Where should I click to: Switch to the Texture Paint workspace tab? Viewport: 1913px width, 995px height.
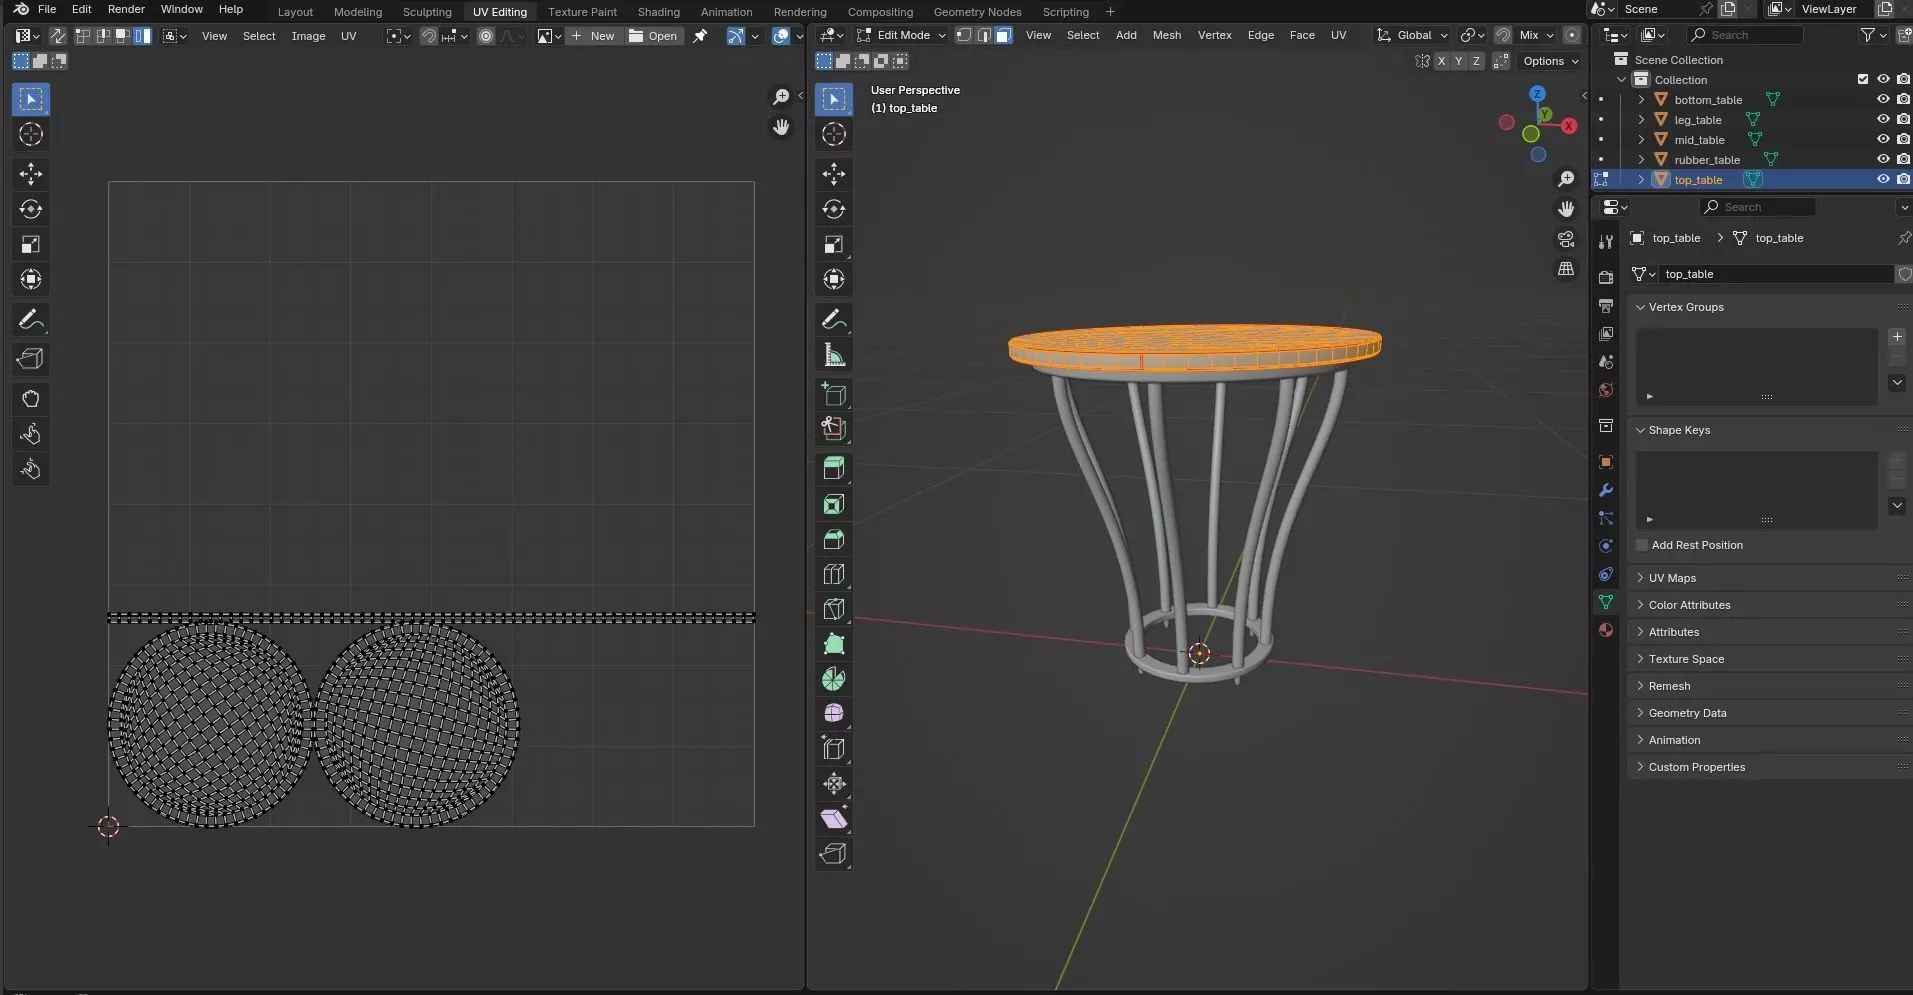[582, 12]
